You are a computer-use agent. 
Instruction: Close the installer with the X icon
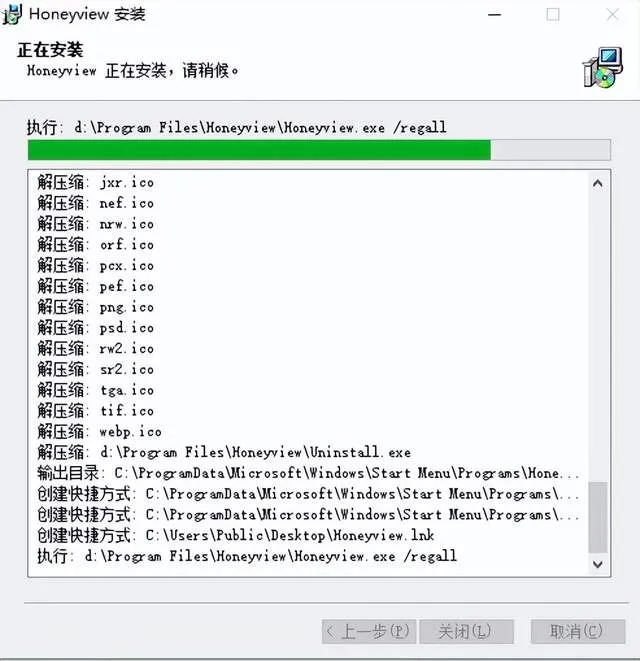click(x=612, y=15)
